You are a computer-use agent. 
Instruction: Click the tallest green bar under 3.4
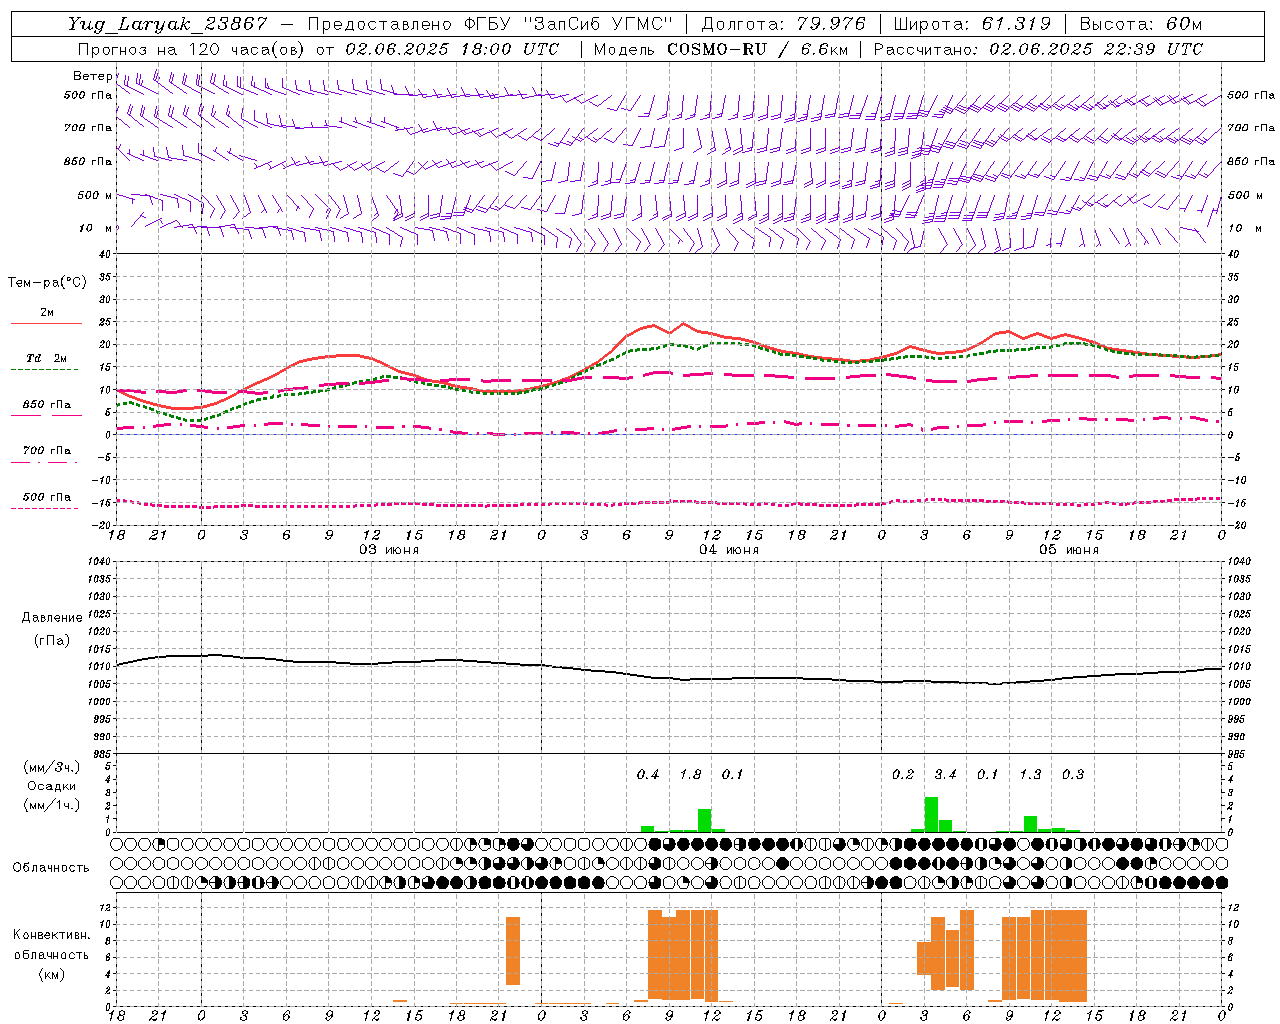pyautogui.click(x=931, y=814)
